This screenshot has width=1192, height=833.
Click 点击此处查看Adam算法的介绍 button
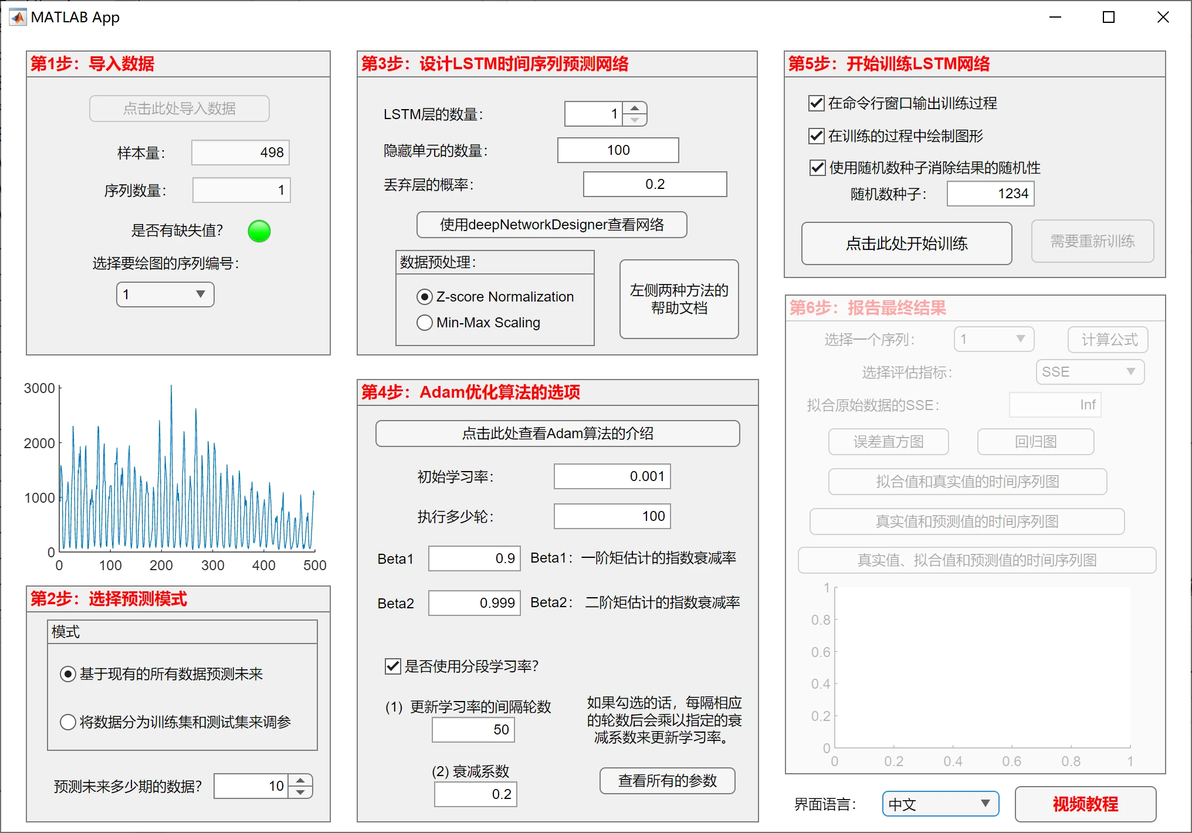pos(557,433)
